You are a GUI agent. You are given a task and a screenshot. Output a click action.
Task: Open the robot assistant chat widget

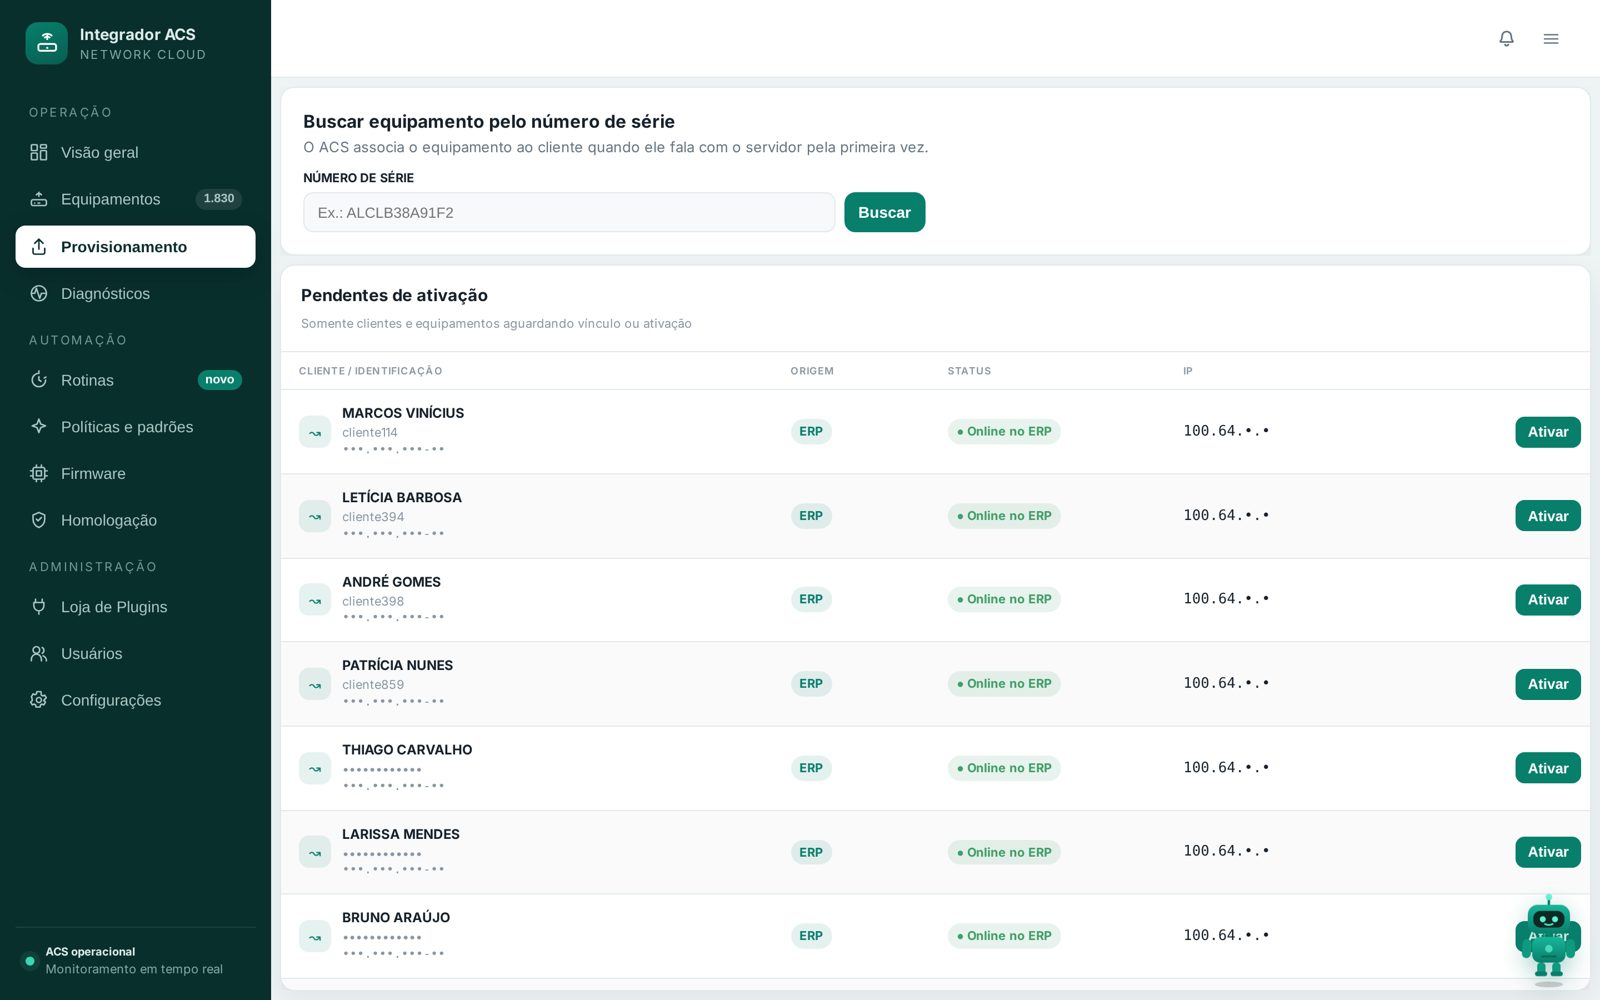(x=1548, y=940)
